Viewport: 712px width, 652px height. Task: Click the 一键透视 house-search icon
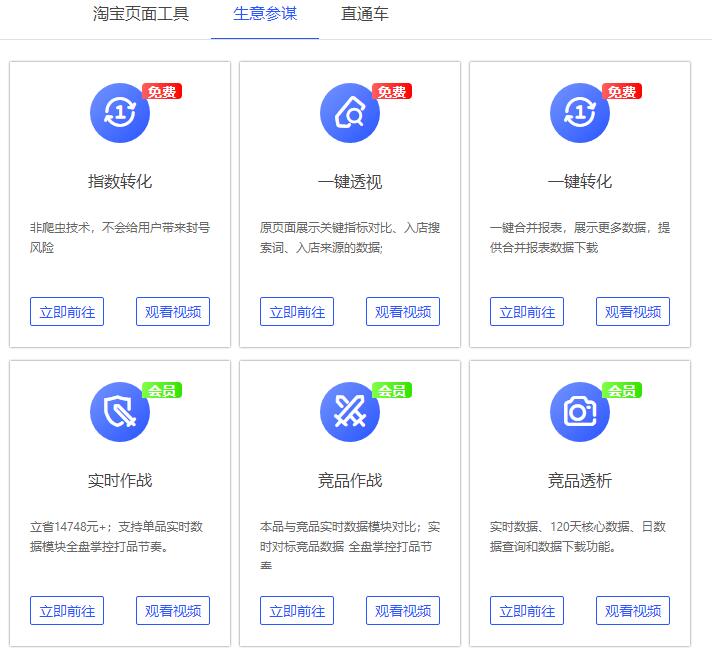pos(350,113)
